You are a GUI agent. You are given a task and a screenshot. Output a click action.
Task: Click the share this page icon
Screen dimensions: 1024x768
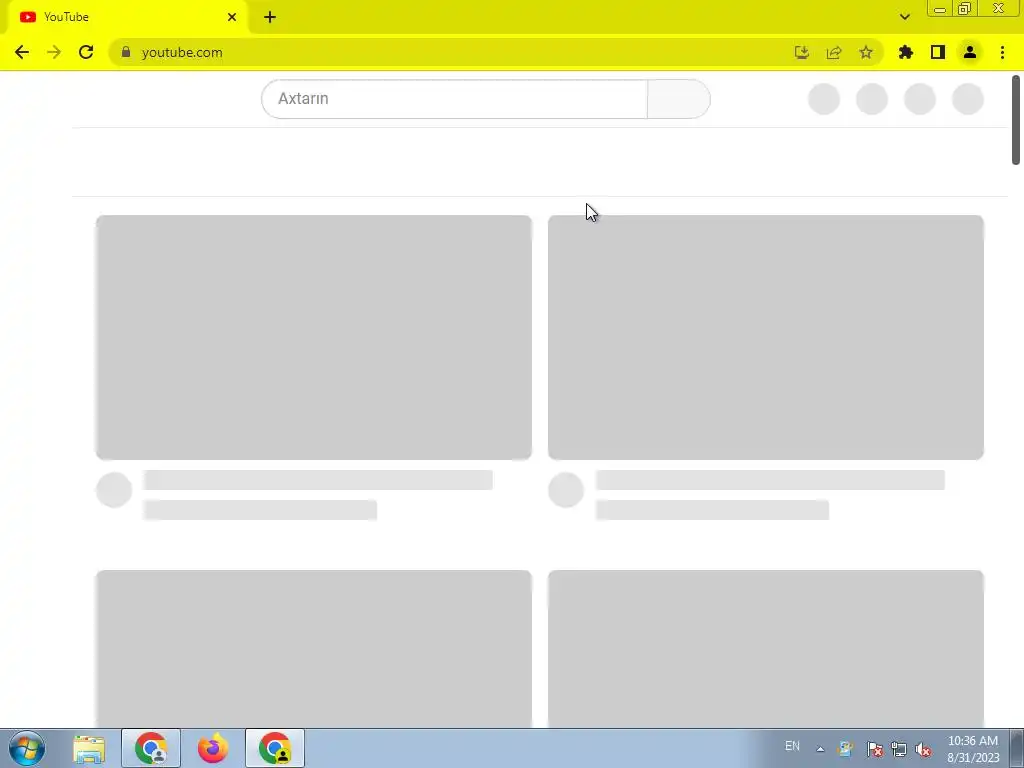point(834,52)
